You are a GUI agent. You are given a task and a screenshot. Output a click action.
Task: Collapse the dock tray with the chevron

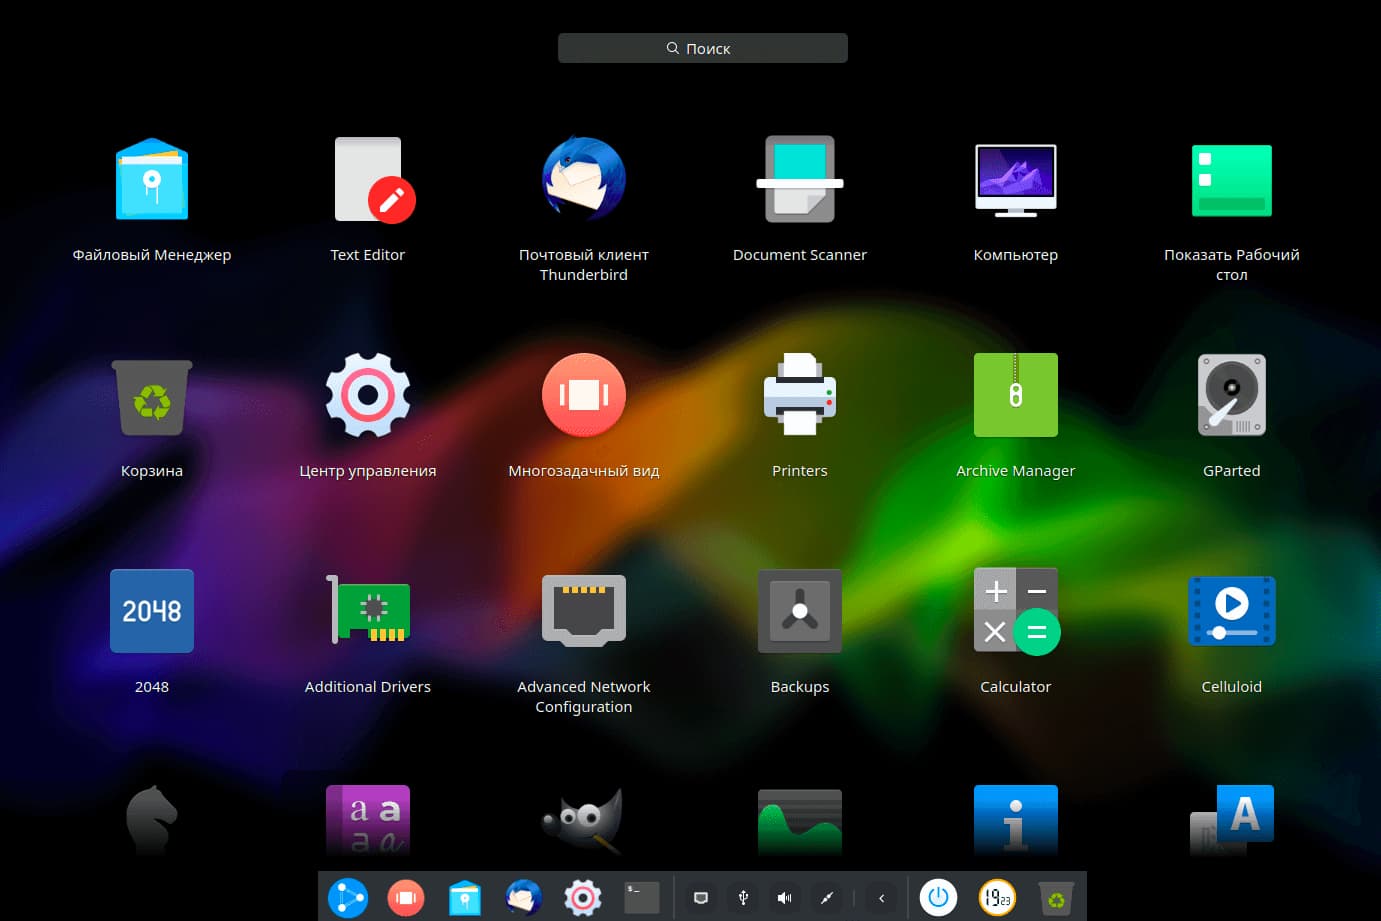click(881, 898)
